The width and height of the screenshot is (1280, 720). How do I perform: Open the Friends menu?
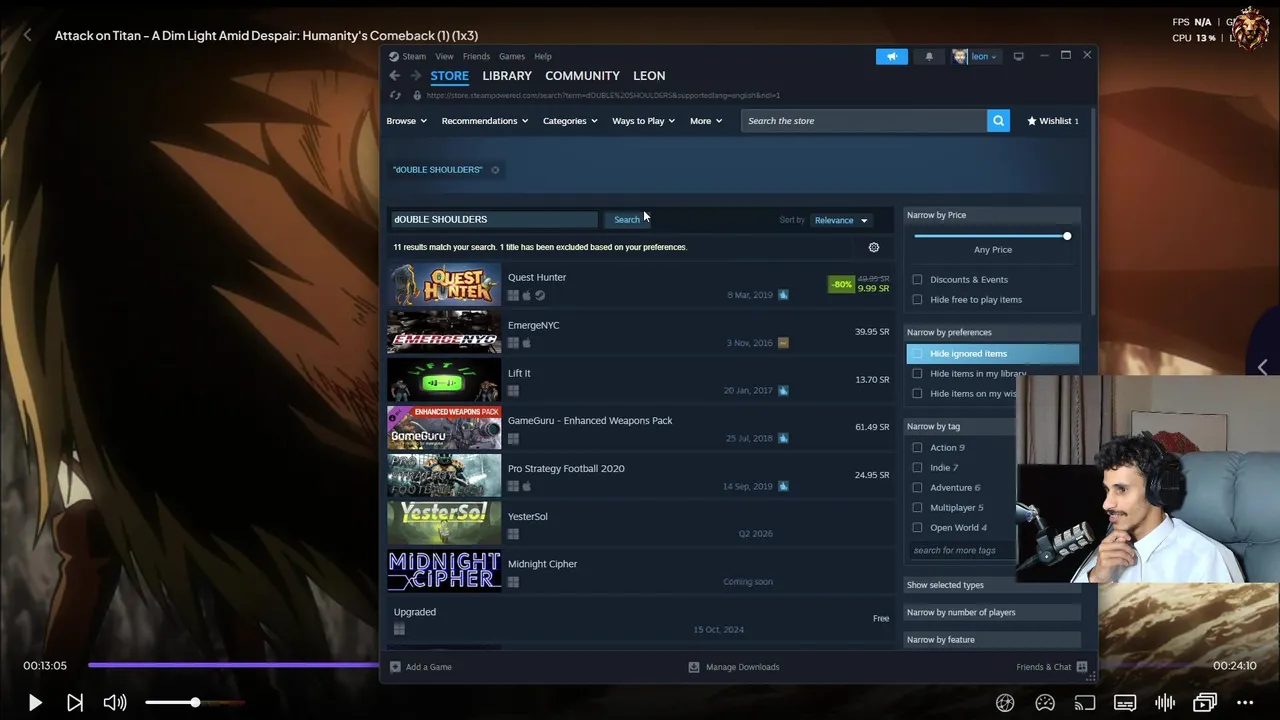click(x=476, y=57)
